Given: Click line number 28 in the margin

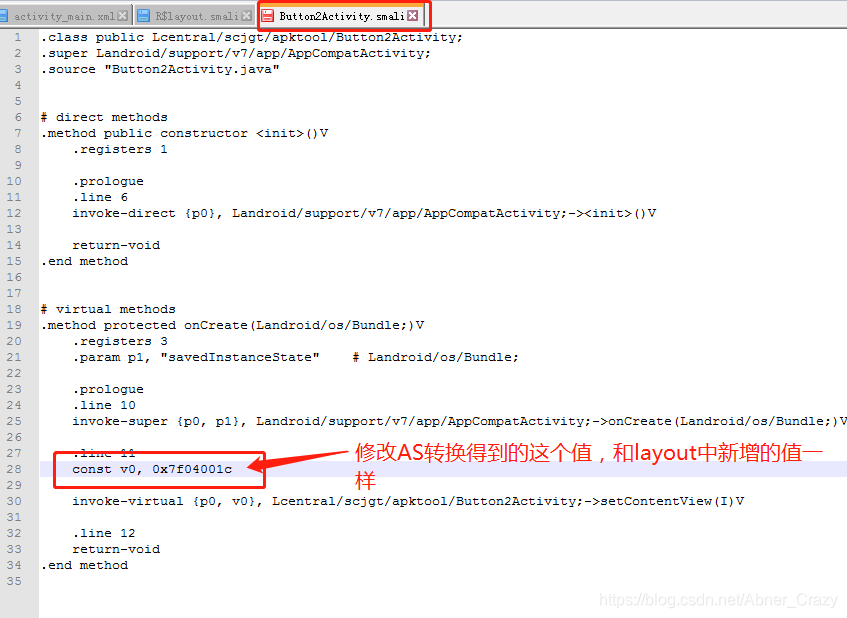Looking at the screenshot, I should click(x=14, y=469).
